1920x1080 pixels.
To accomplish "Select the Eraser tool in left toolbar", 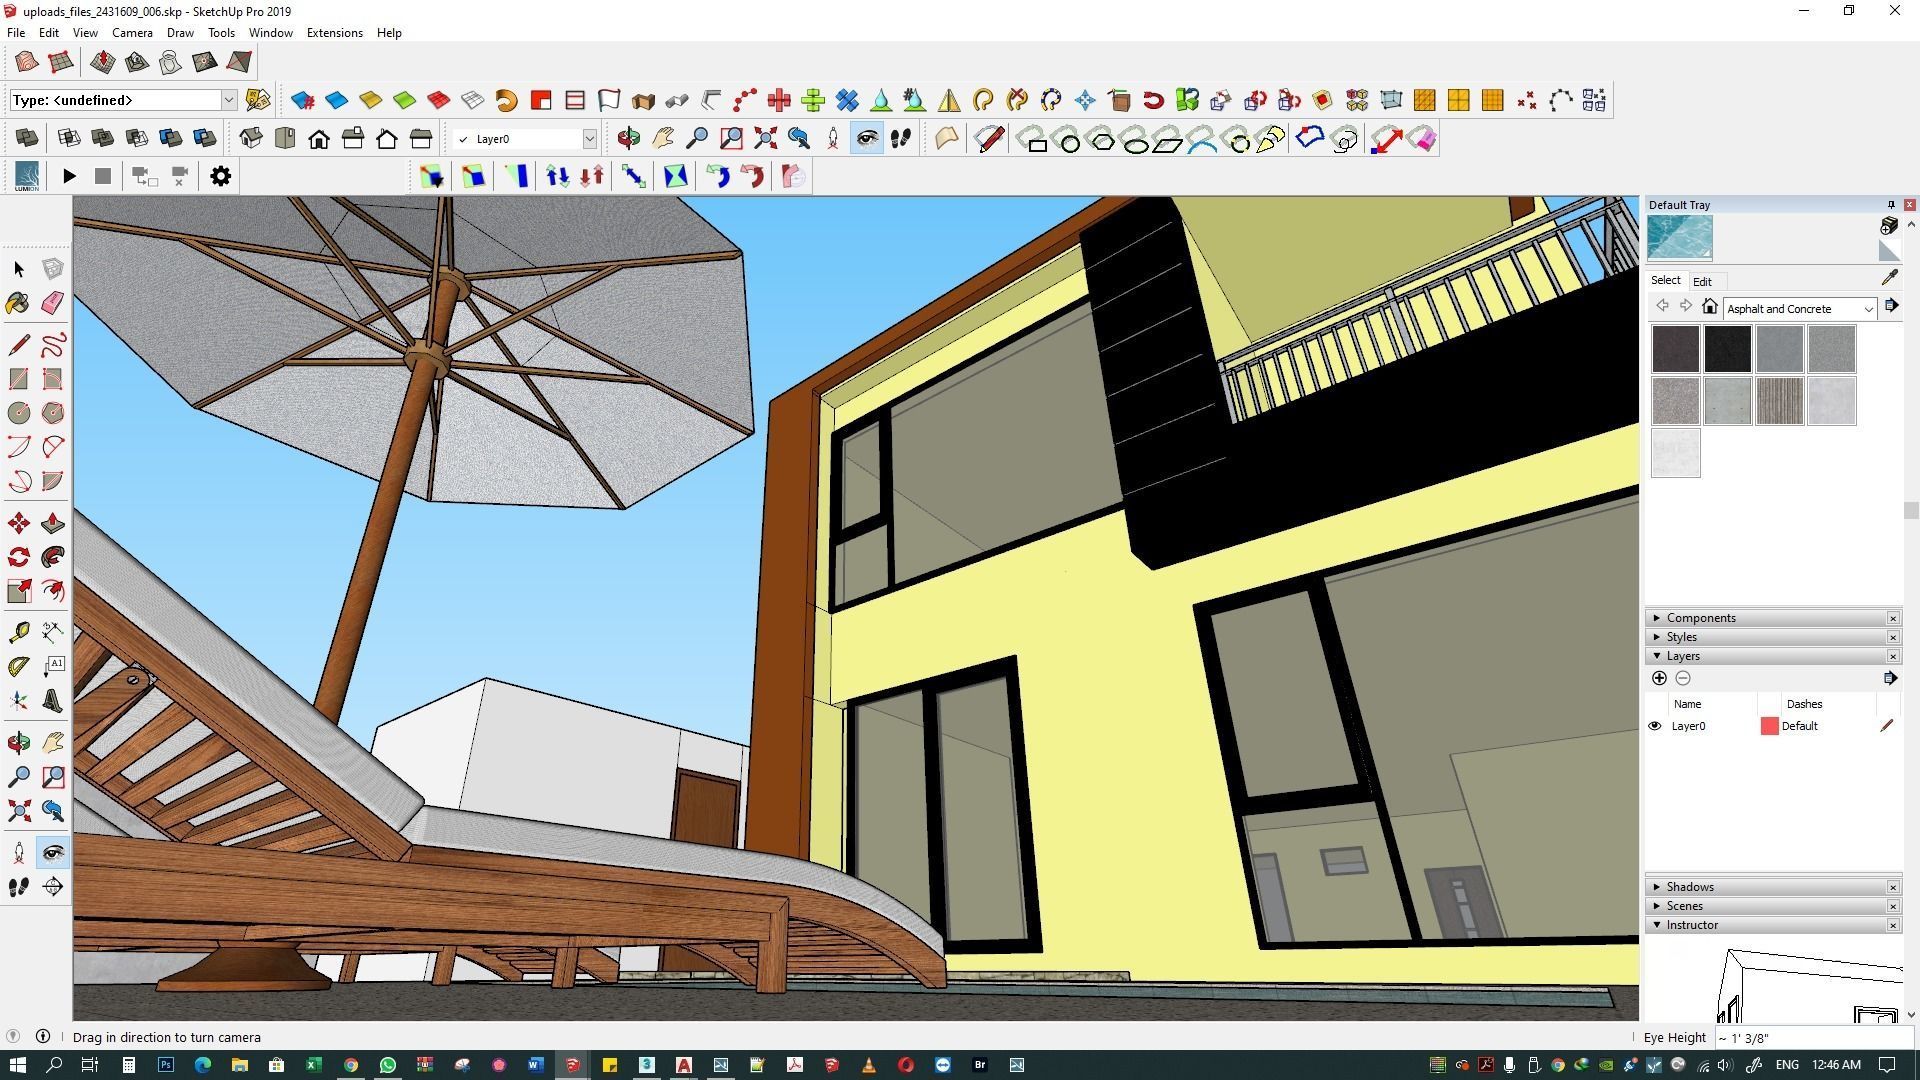I will pyautogui.click(x=53, y=303).
